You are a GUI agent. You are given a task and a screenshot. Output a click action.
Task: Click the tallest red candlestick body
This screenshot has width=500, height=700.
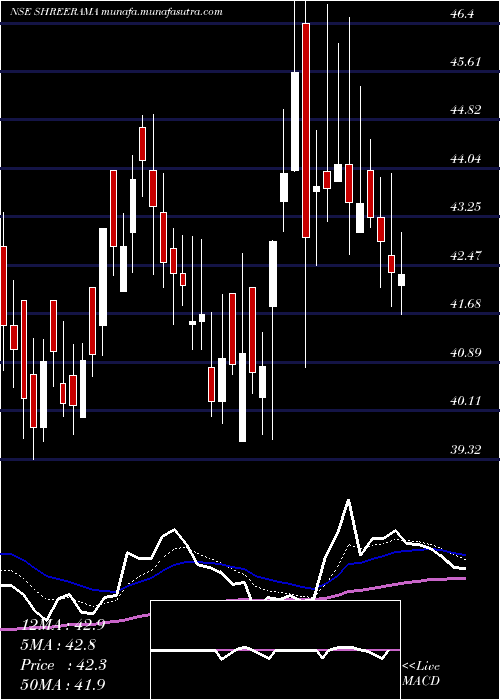(306, 130)
